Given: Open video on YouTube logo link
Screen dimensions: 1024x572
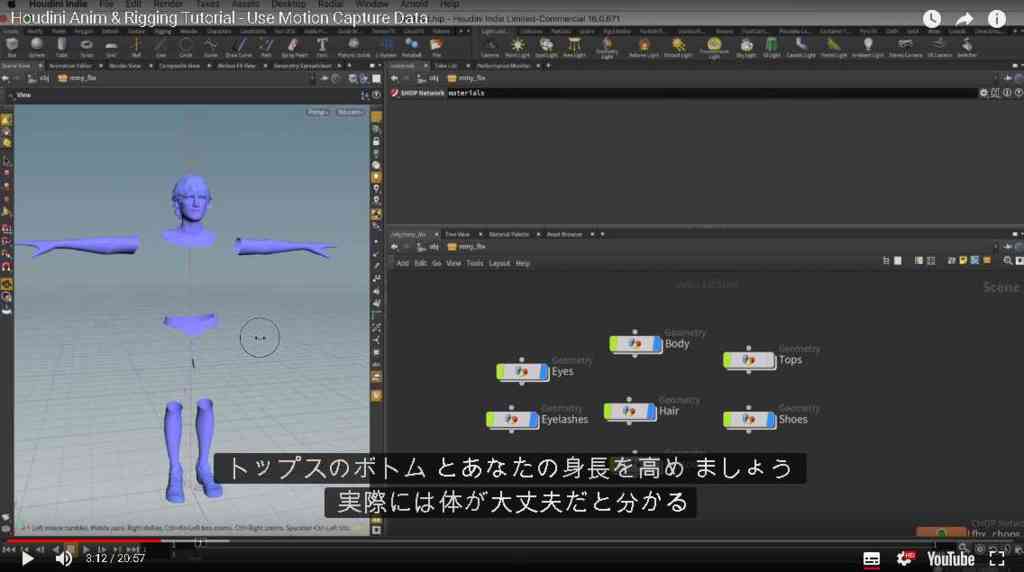Looking at the screenshot, I should click(951, 559).
